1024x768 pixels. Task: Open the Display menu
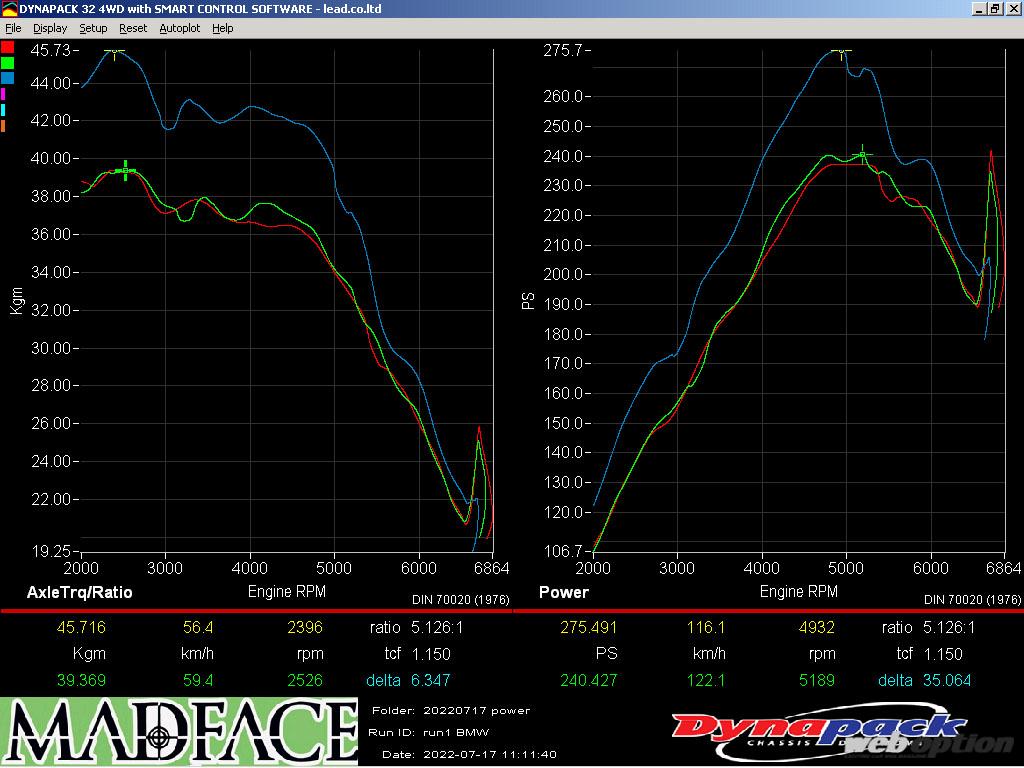[x=50, y=28]
